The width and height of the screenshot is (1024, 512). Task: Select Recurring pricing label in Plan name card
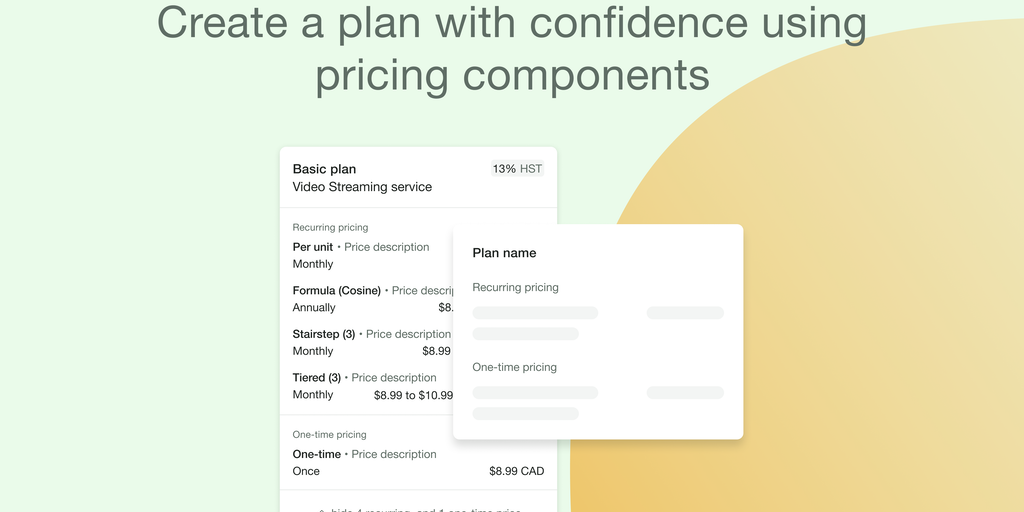tap(515, 288)
